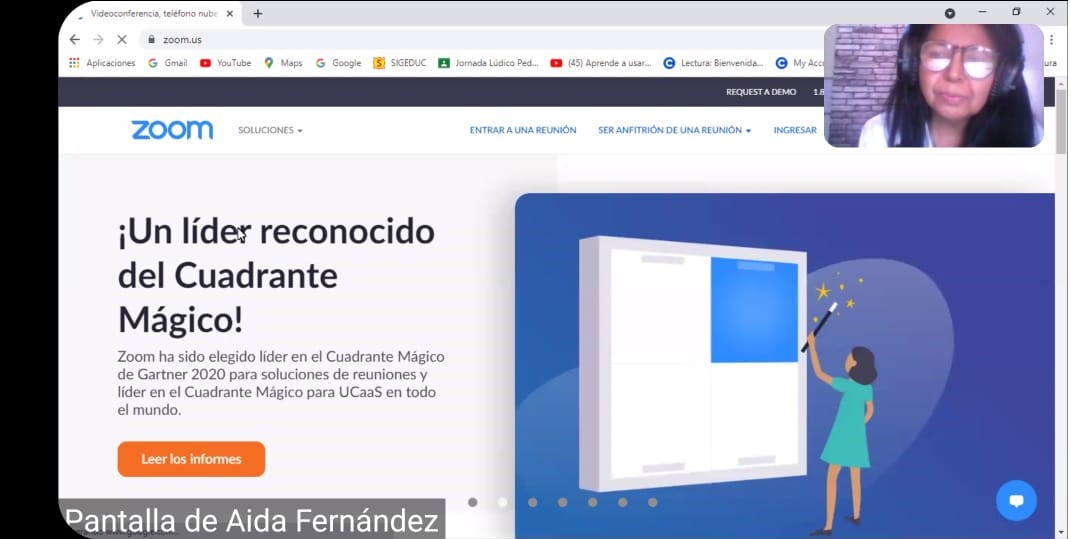The height and width of the screenshot is (539, 1071).
Task: Open the Gmail bookmark
Action: (x=168, y=63)
